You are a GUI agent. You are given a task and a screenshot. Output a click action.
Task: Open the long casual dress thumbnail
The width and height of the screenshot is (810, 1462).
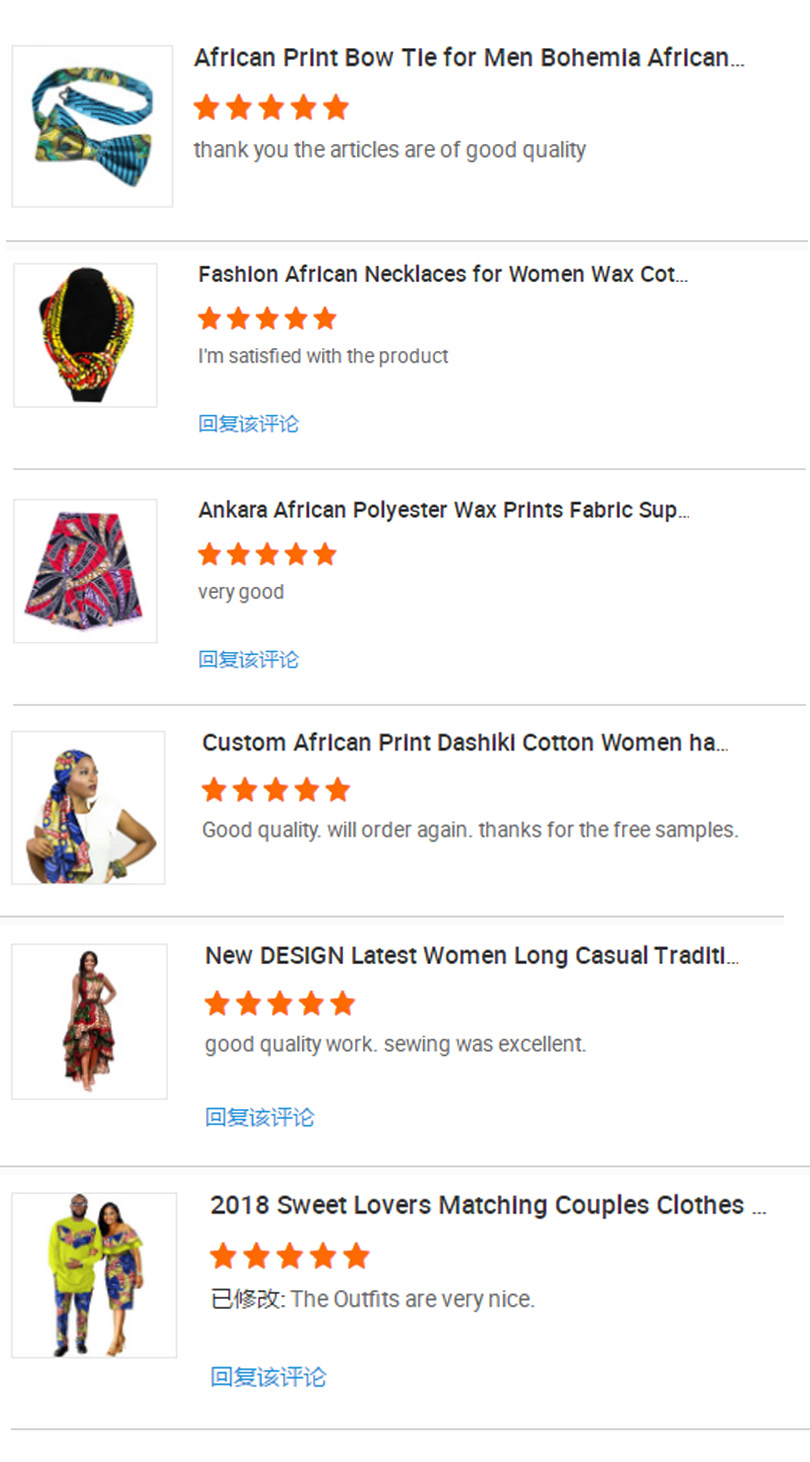[89, 1021]
